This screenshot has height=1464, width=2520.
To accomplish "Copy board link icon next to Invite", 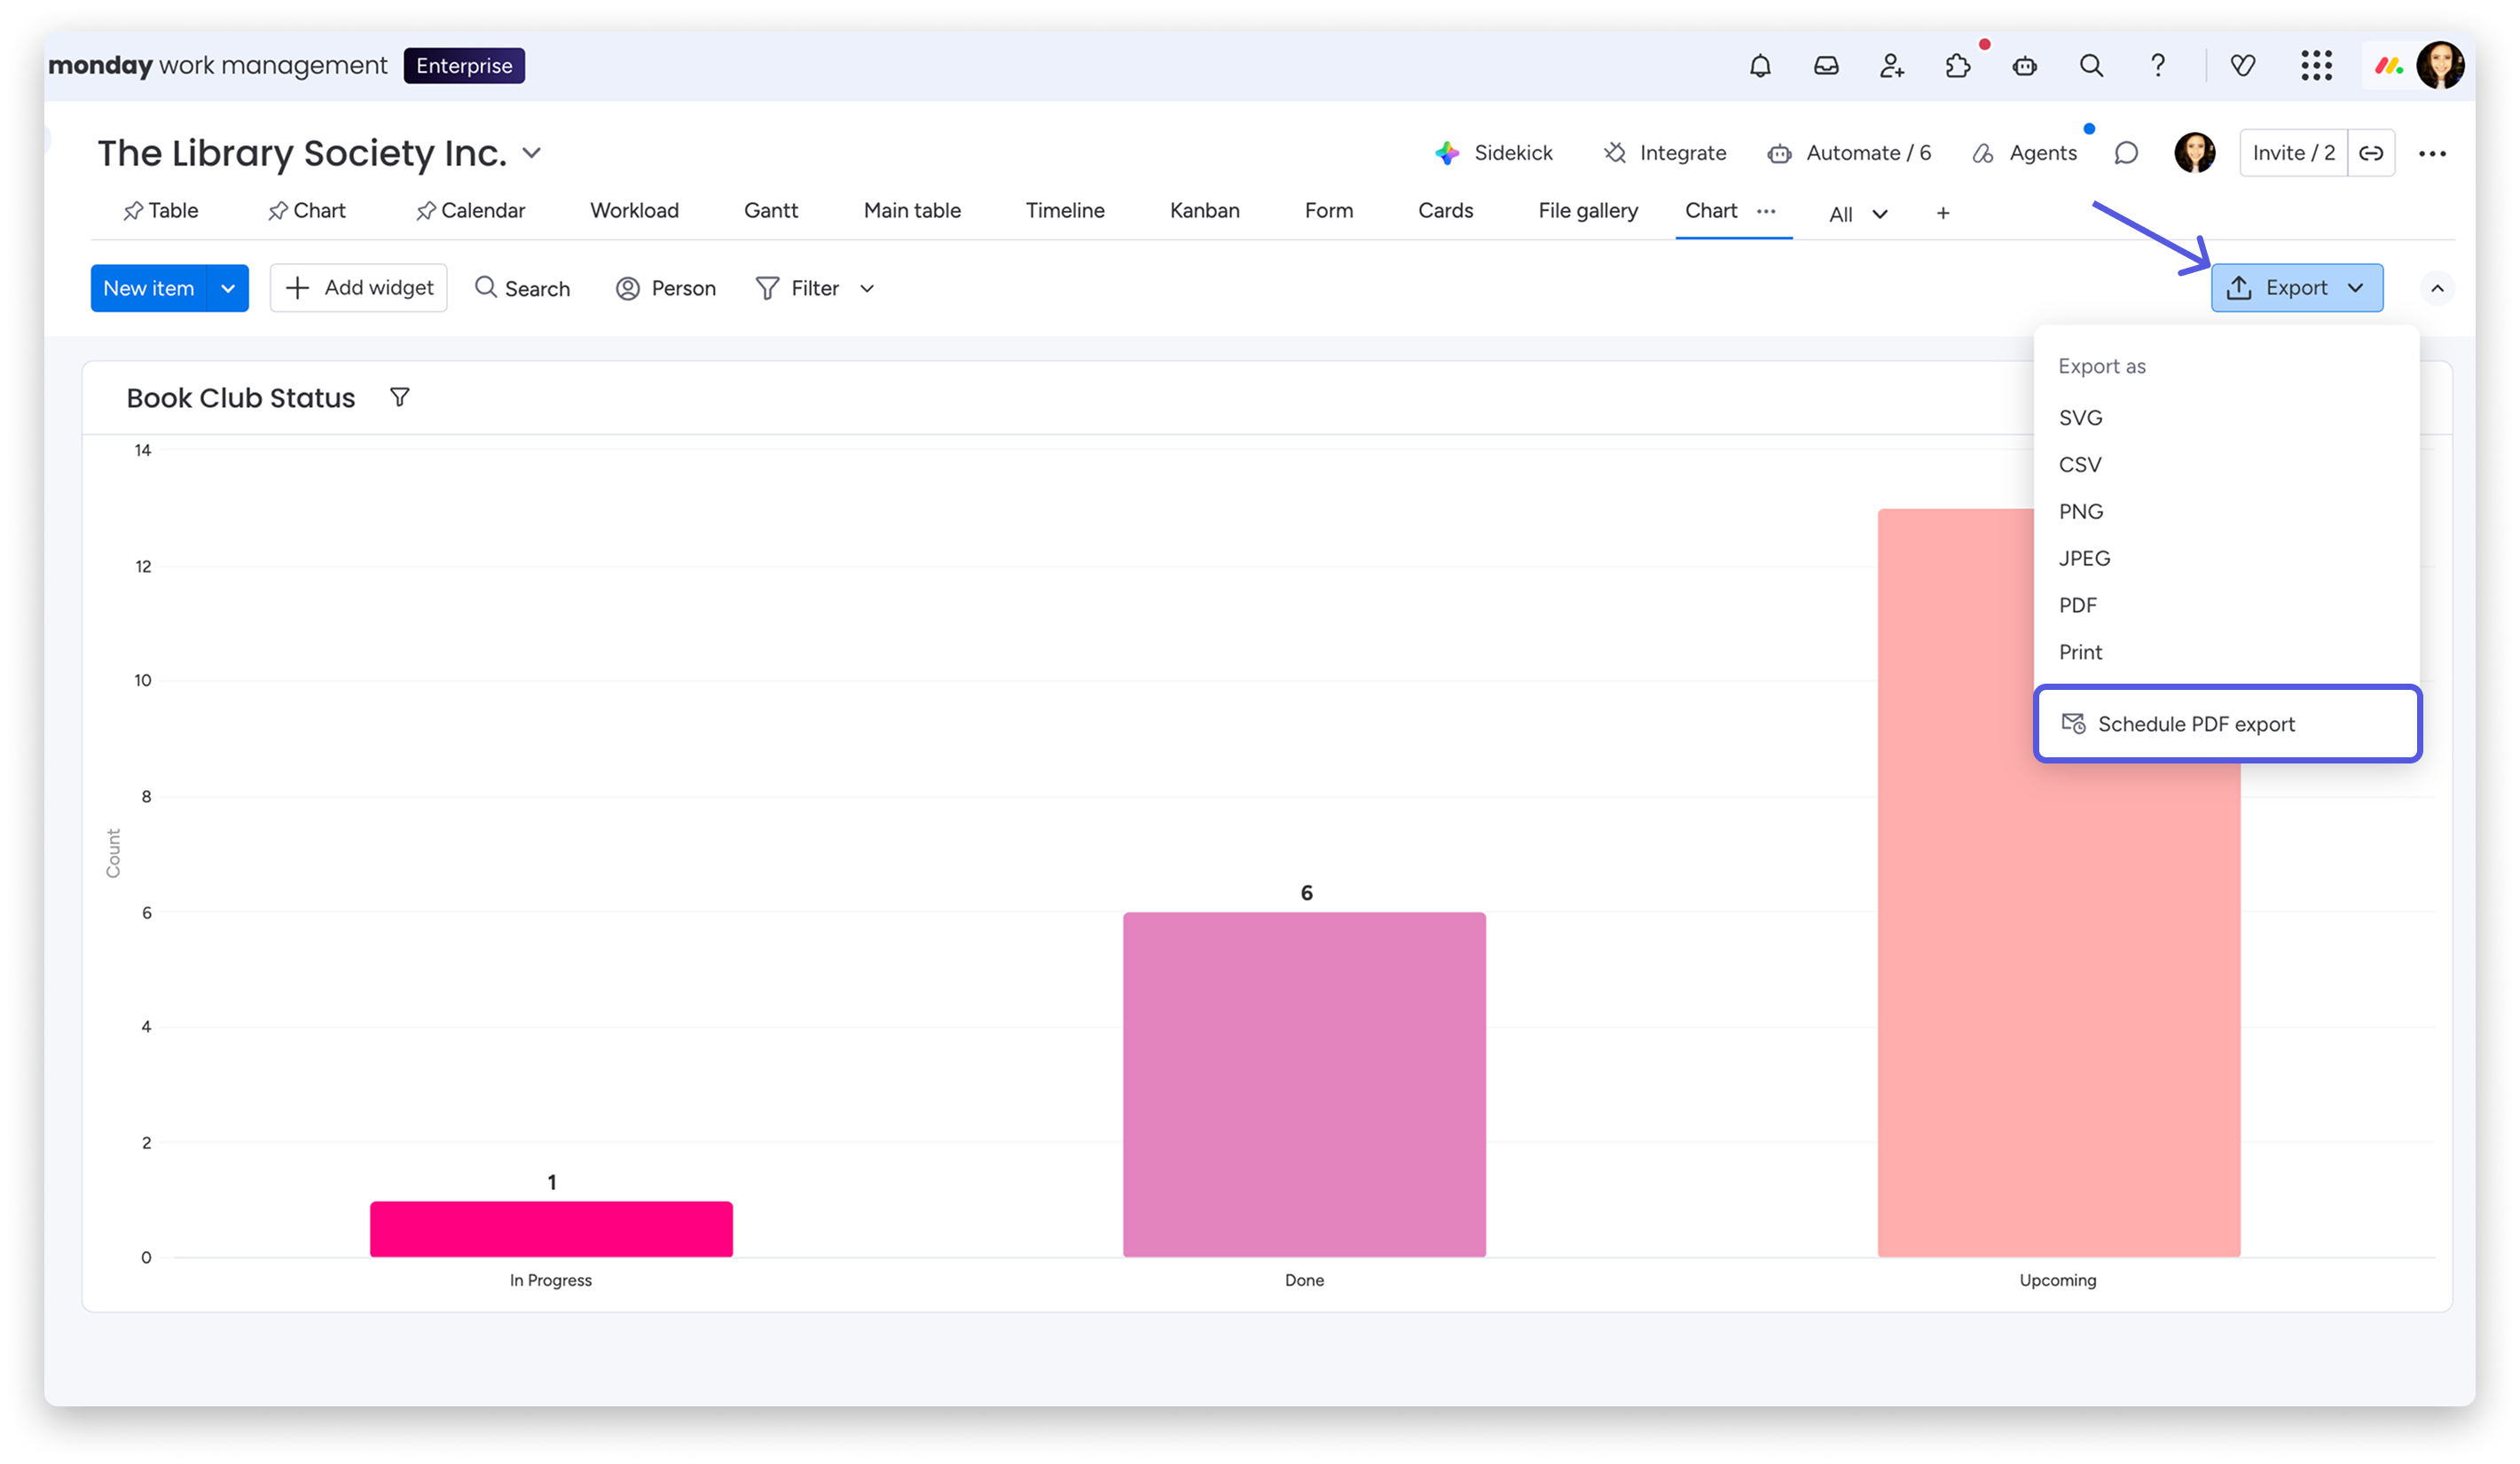I will tap(2371, 153).
